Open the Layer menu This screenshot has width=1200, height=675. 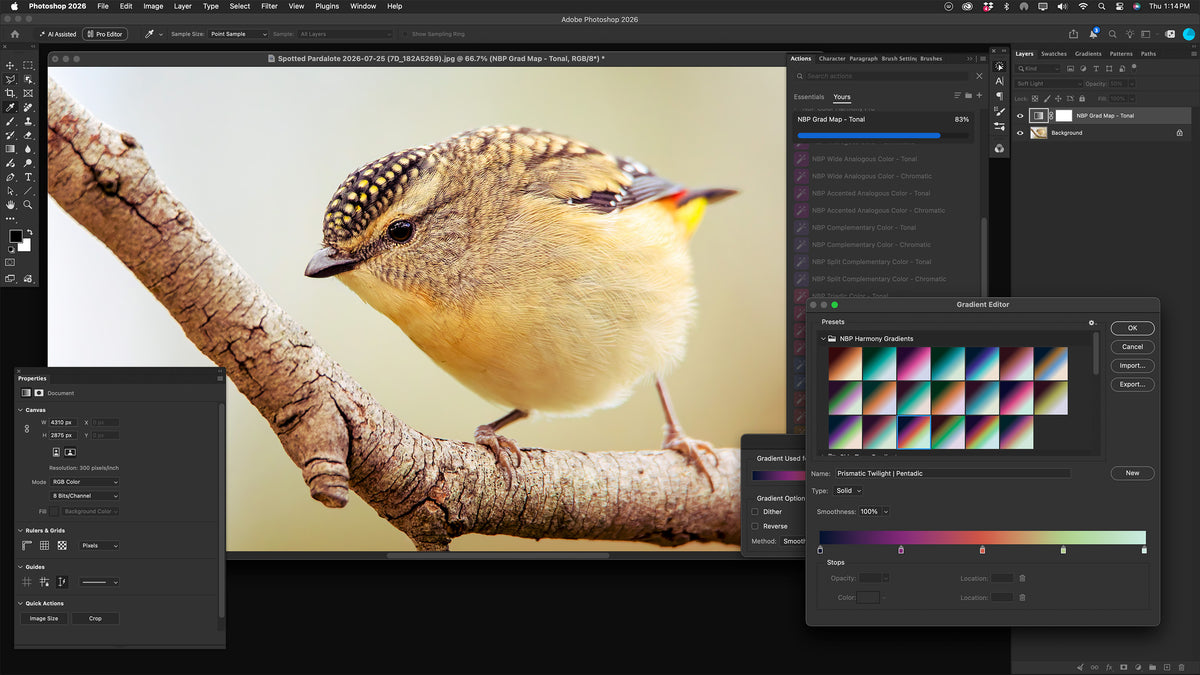[182, 6]
